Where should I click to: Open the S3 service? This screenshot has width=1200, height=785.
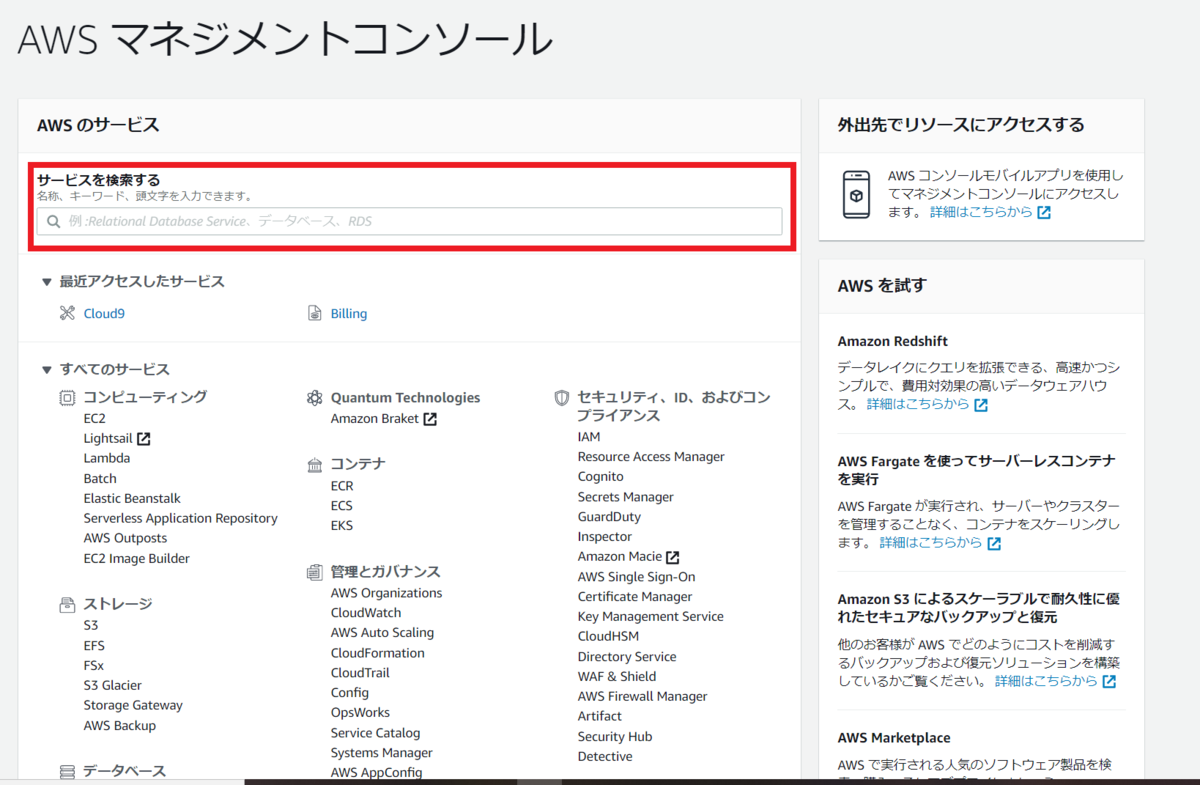pyautogui.click(x=91, y=625)
